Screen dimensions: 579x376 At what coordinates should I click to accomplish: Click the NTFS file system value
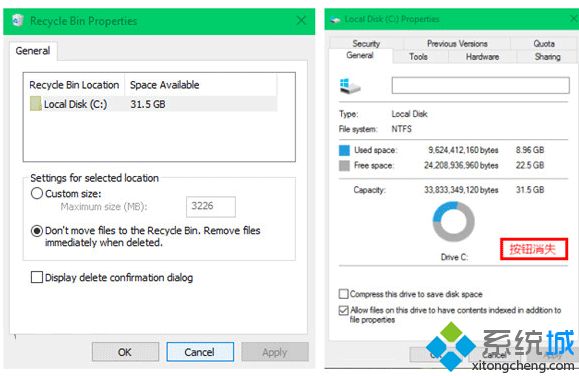click(401, 129)
